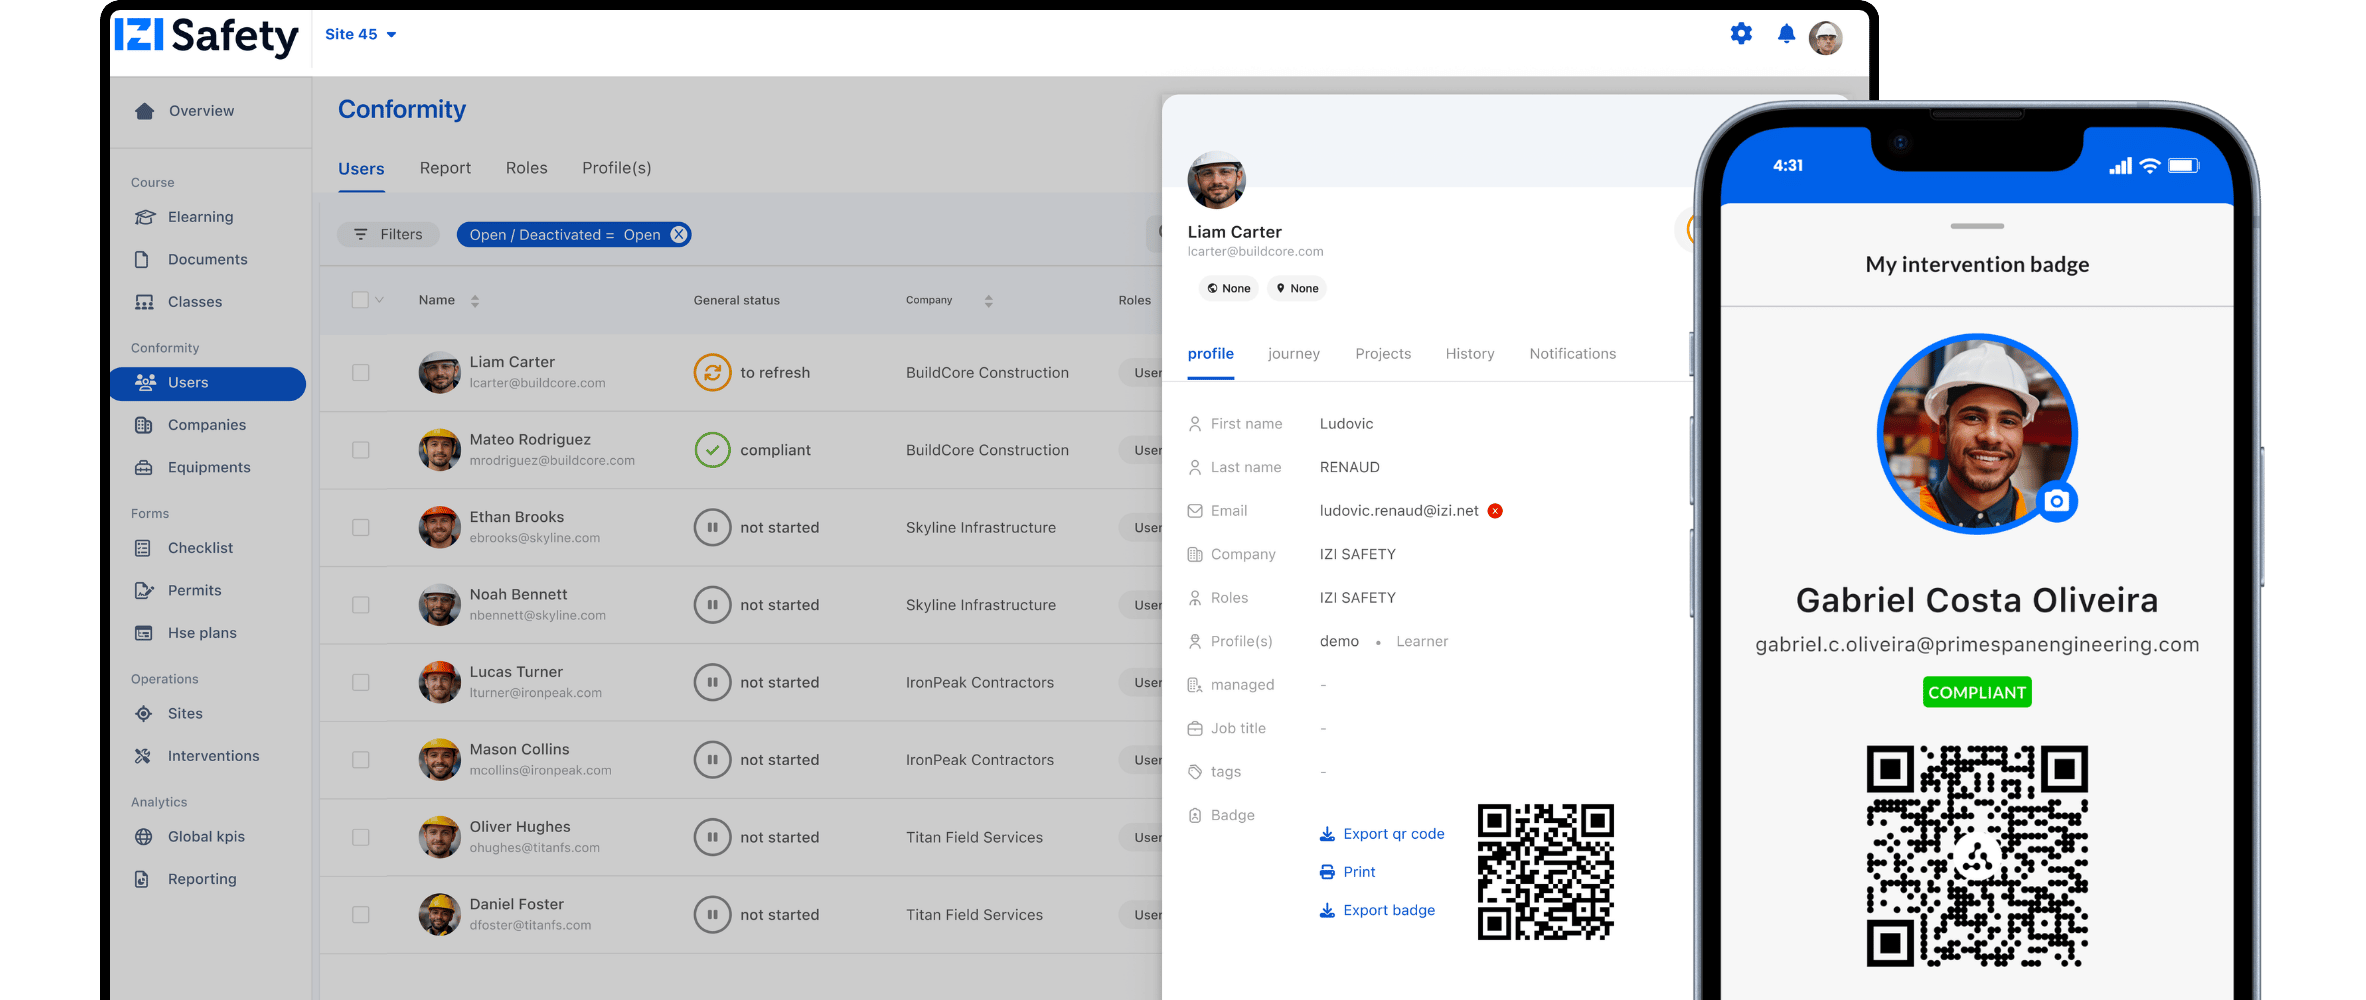
Task: Open the journey tab in profile panel
Action: click(x=1293, y=354)
